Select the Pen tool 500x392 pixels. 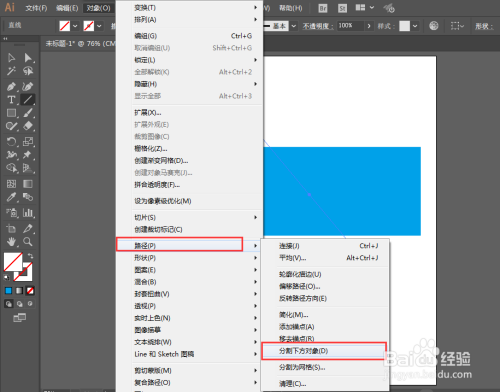tap(12, 86)
